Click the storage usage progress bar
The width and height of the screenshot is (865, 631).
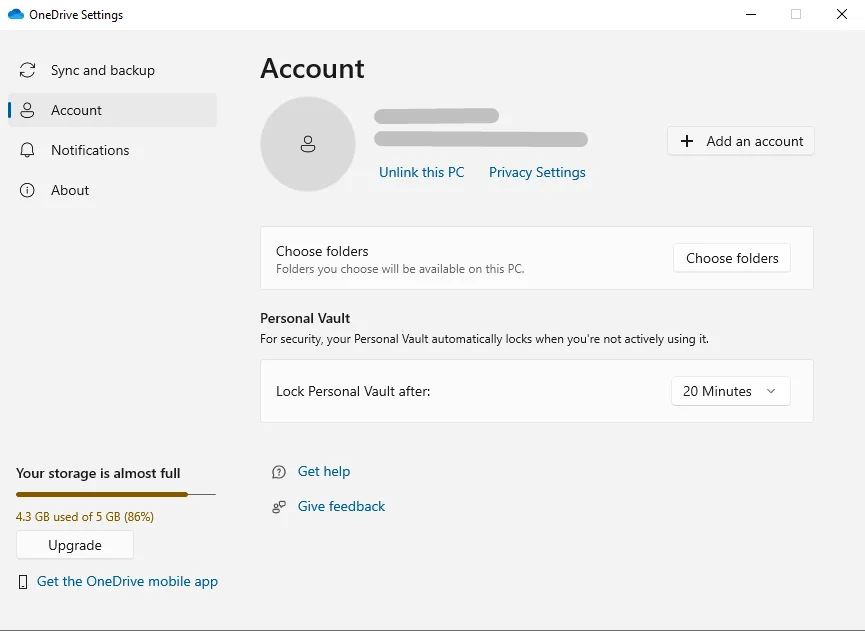tap(116, 494)
